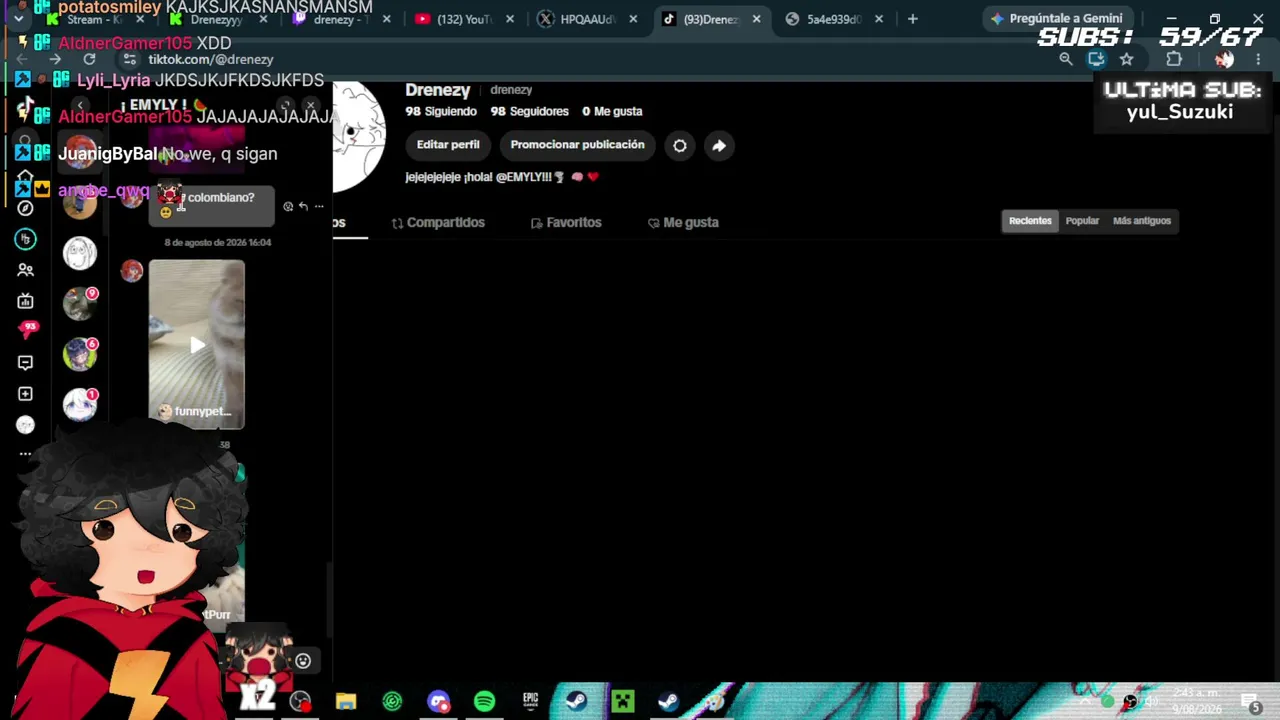Open TikTok Explore compass icon in sidebar

[x=26, y=208]
